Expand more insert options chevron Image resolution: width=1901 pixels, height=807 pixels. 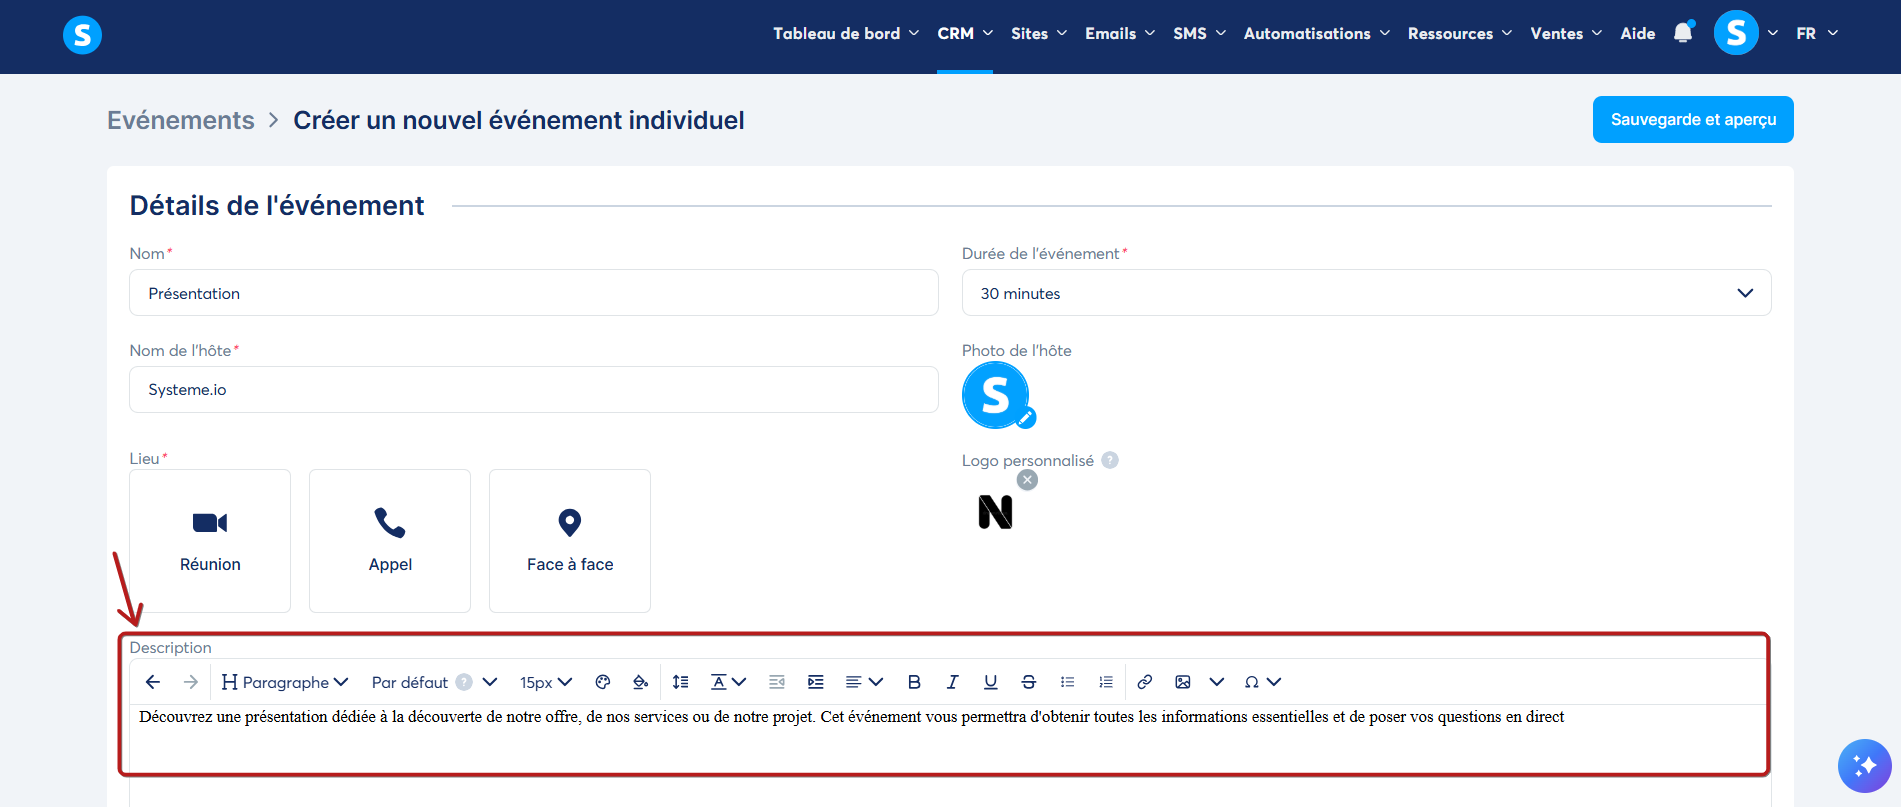(x=1216, y=682)
